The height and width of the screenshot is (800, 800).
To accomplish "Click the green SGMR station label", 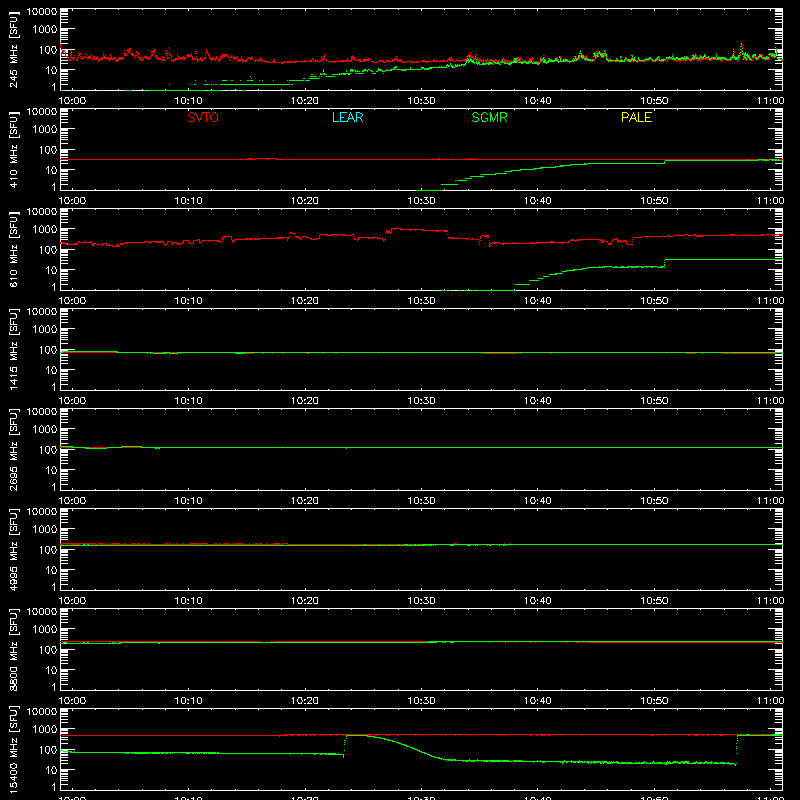I will tap(489, 117).
